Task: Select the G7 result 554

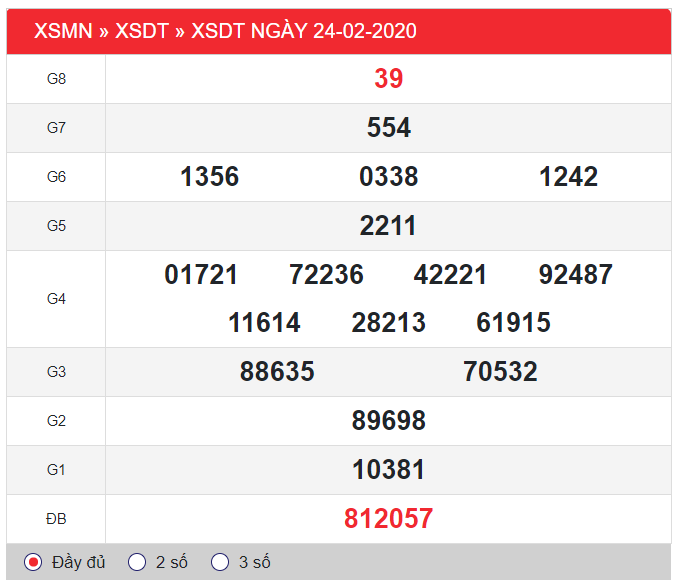Action: [x=388, y=128]
